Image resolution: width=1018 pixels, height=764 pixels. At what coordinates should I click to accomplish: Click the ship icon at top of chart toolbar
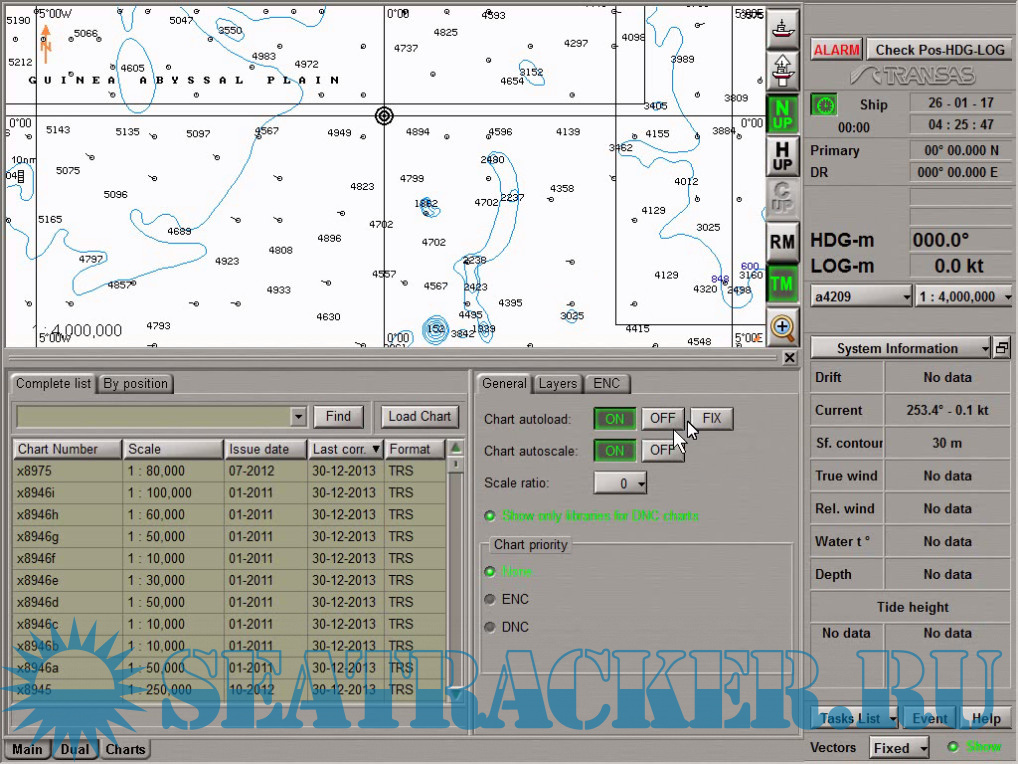[x=783, y=27]
